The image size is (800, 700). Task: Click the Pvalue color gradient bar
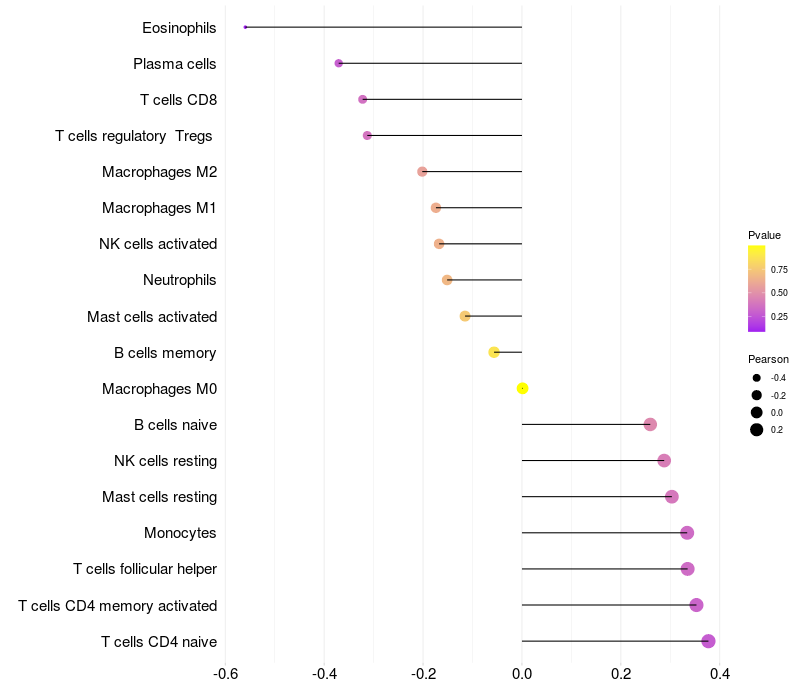coord(756,288)
